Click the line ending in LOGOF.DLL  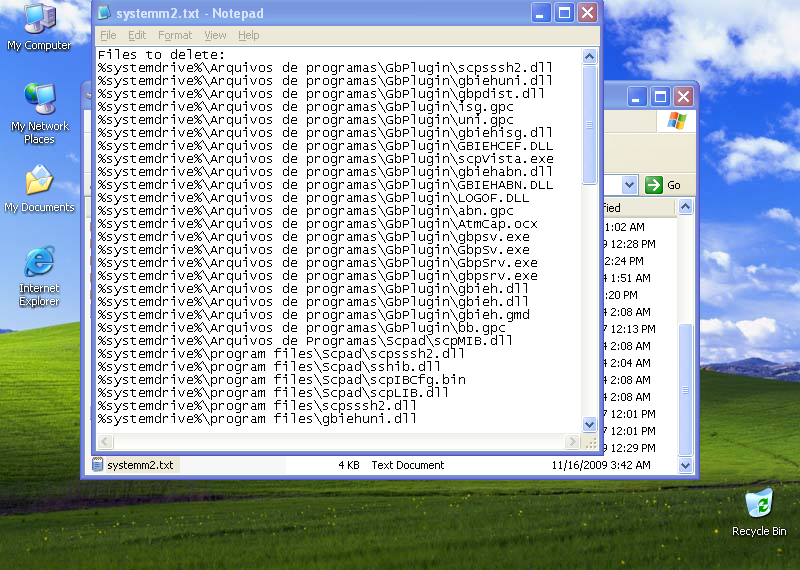[313, 198]
